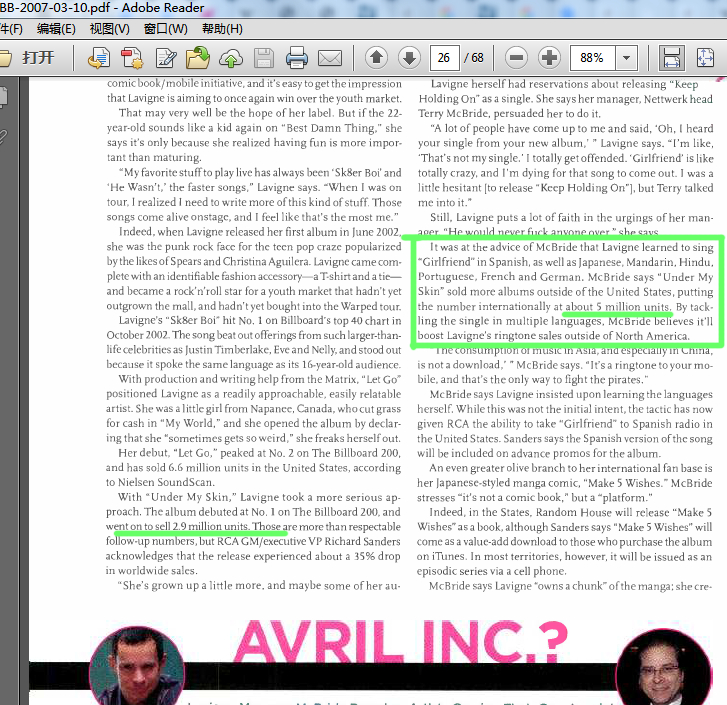The height and width of the screenshot is (705, 727).
Task: Click the line beginning "Lavigne's "Sk8er Boi" hit No. 1"
Action: [260, 320]
